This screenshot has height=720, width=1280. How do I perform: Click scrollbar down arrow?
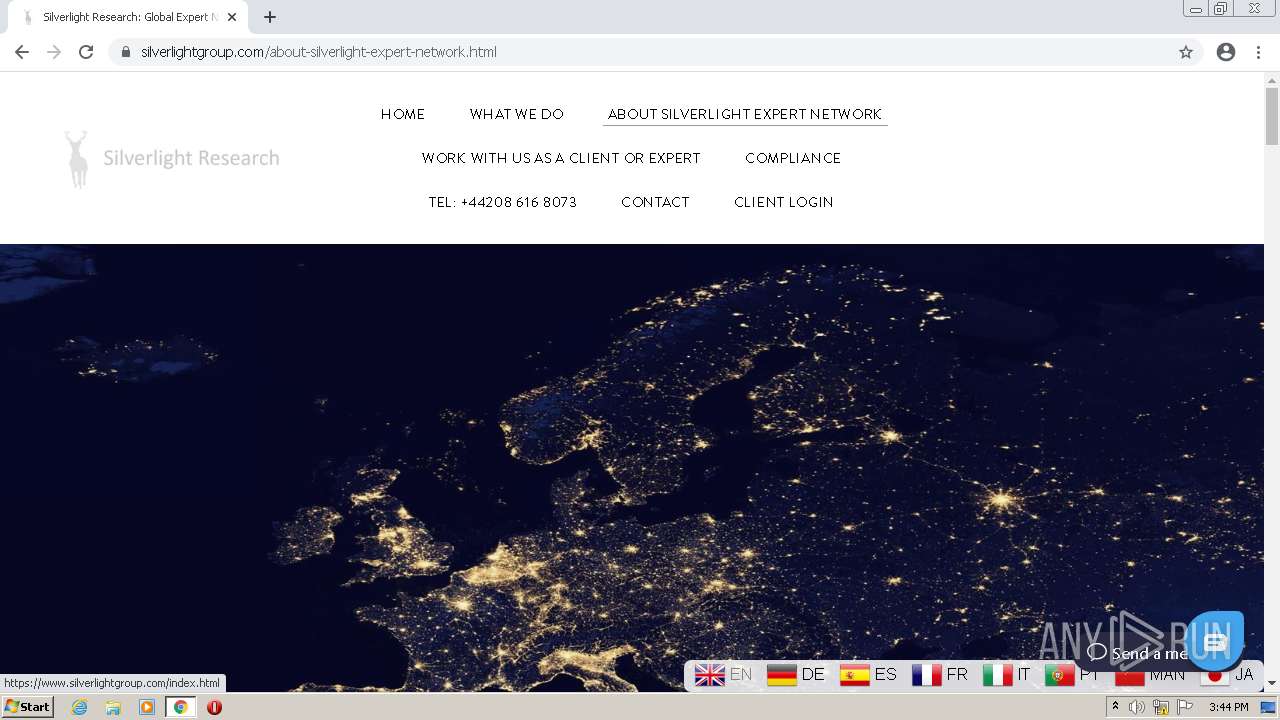tap(1272, 683)
